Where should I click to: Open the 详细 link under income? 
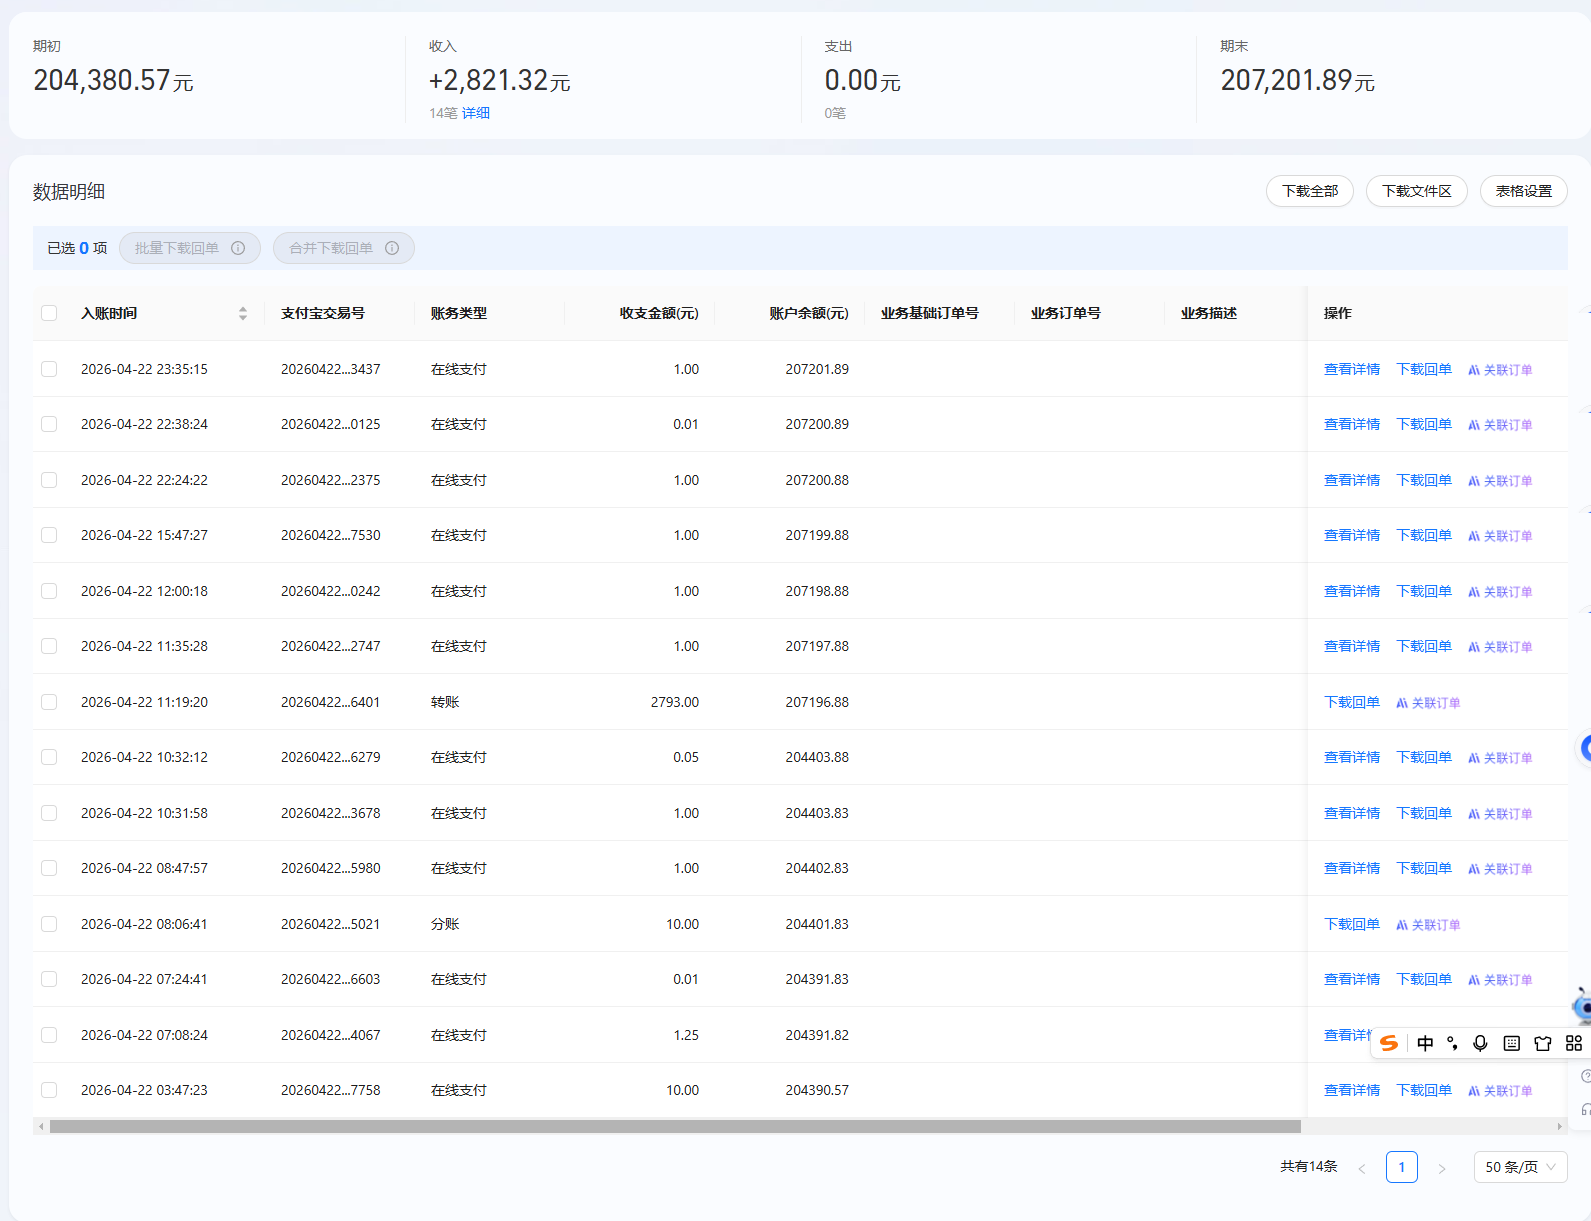(476, 113)
